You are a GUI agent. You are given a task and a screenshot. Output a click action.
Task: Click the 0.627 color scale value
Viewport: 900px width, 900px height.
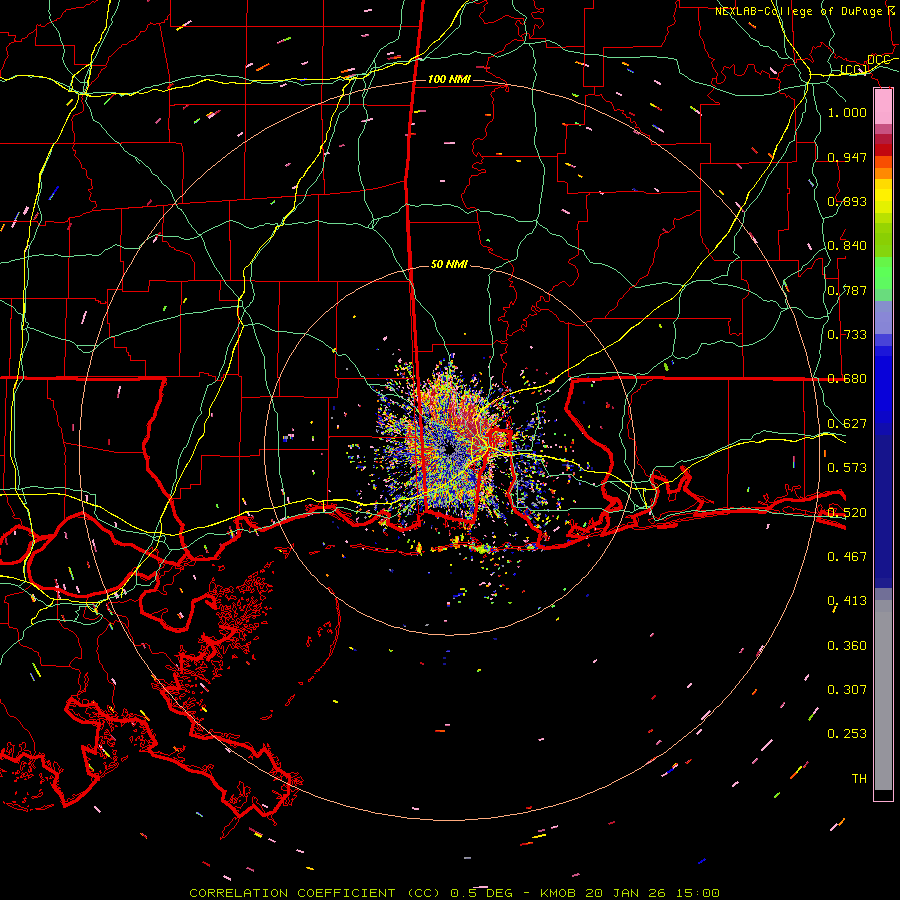[847, 424]
